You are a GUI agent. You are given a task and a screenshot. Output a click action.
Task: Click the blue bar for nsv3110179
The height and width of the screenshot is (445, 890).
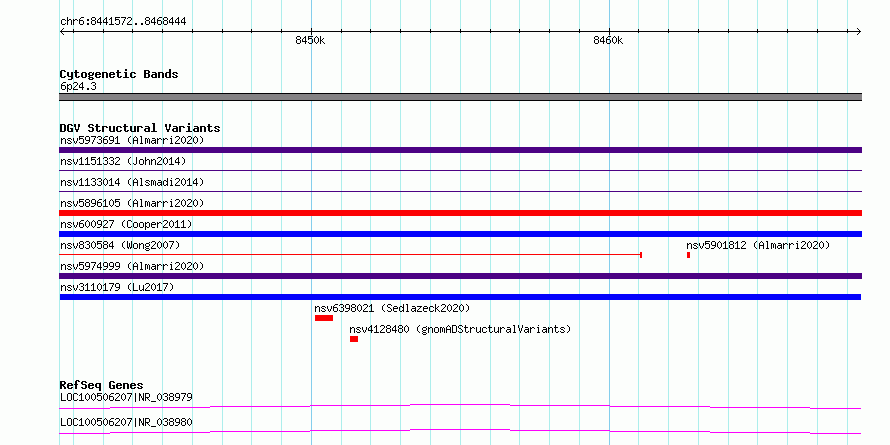pyautogui.click(x=460, y=297)
